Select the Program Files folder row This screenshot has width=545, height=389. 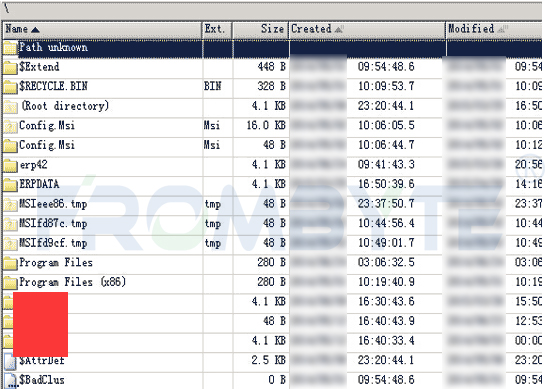tap(272, 263)
